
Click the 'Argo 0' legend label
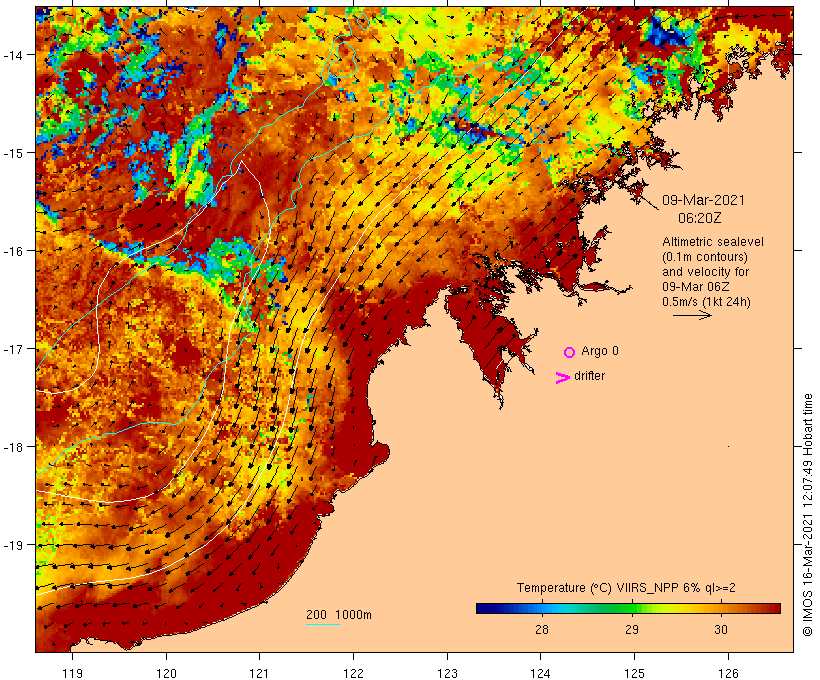click(x=600, y=351)
